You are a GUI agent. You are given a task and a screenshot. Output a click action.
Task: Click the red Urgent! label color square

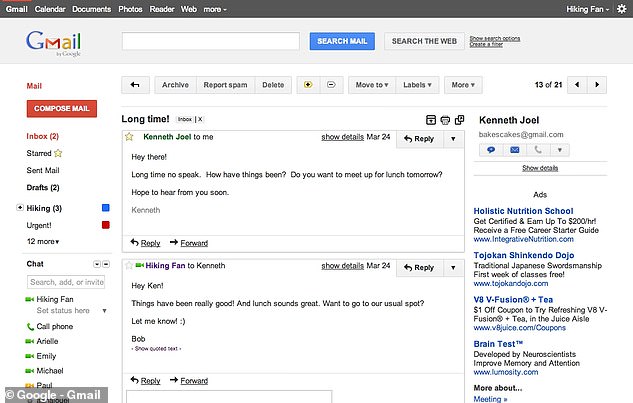106,225
